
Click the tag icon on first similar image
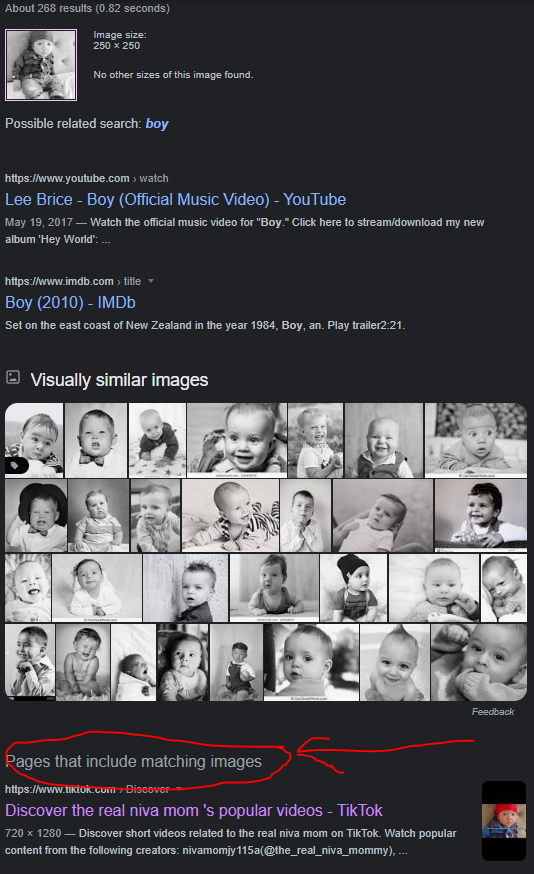pyautogui.click(x=16, y=465)
